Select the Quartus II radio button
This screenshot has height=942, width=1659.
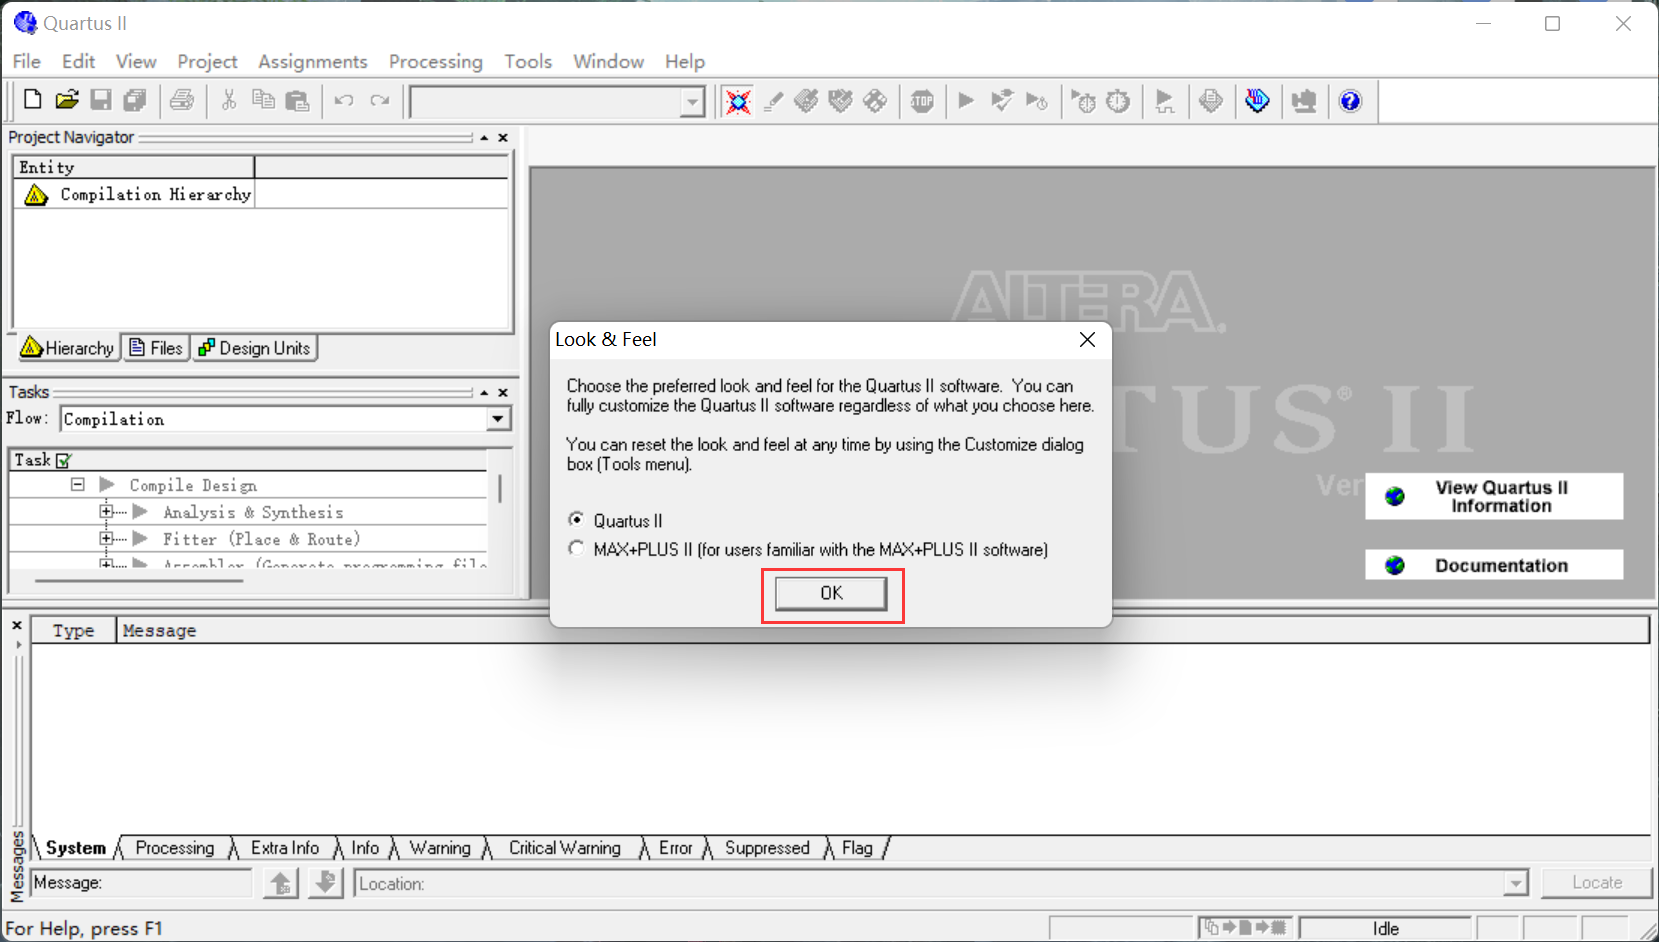(x=576, y=519)
